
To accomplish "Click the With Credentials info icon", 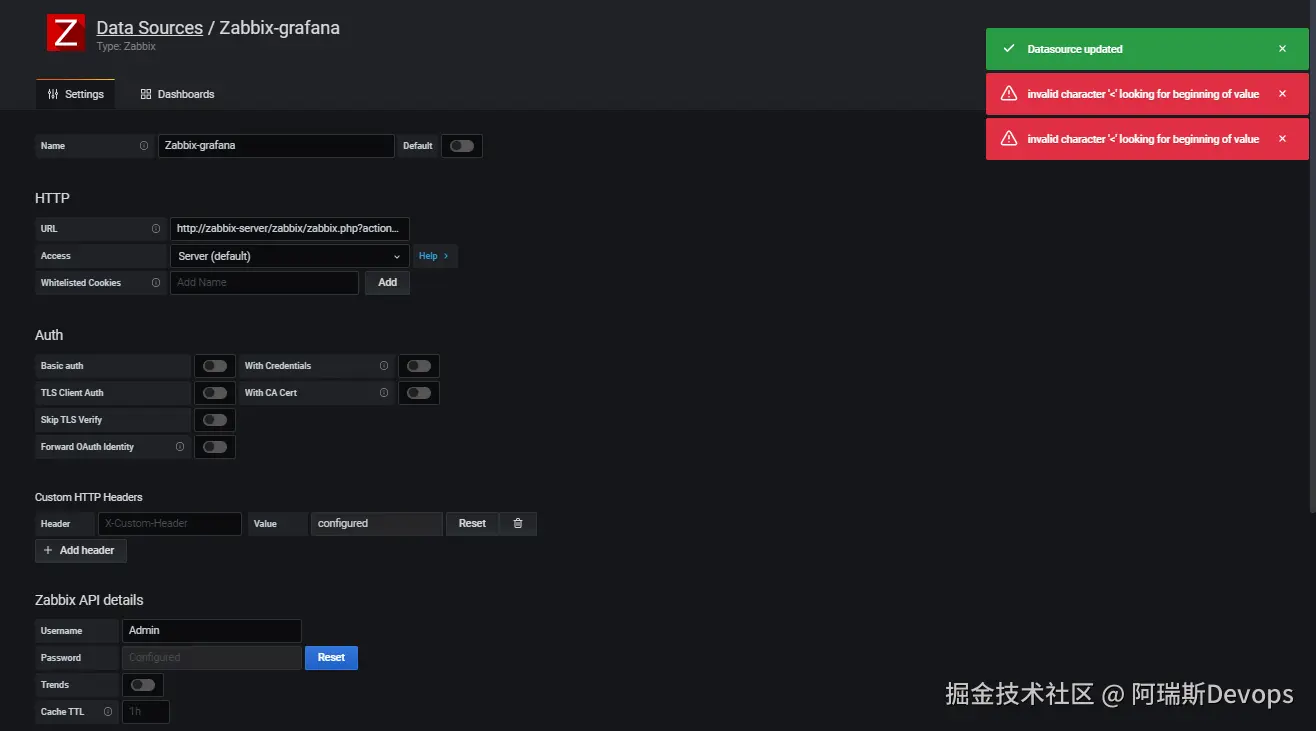I will [384, 366].
